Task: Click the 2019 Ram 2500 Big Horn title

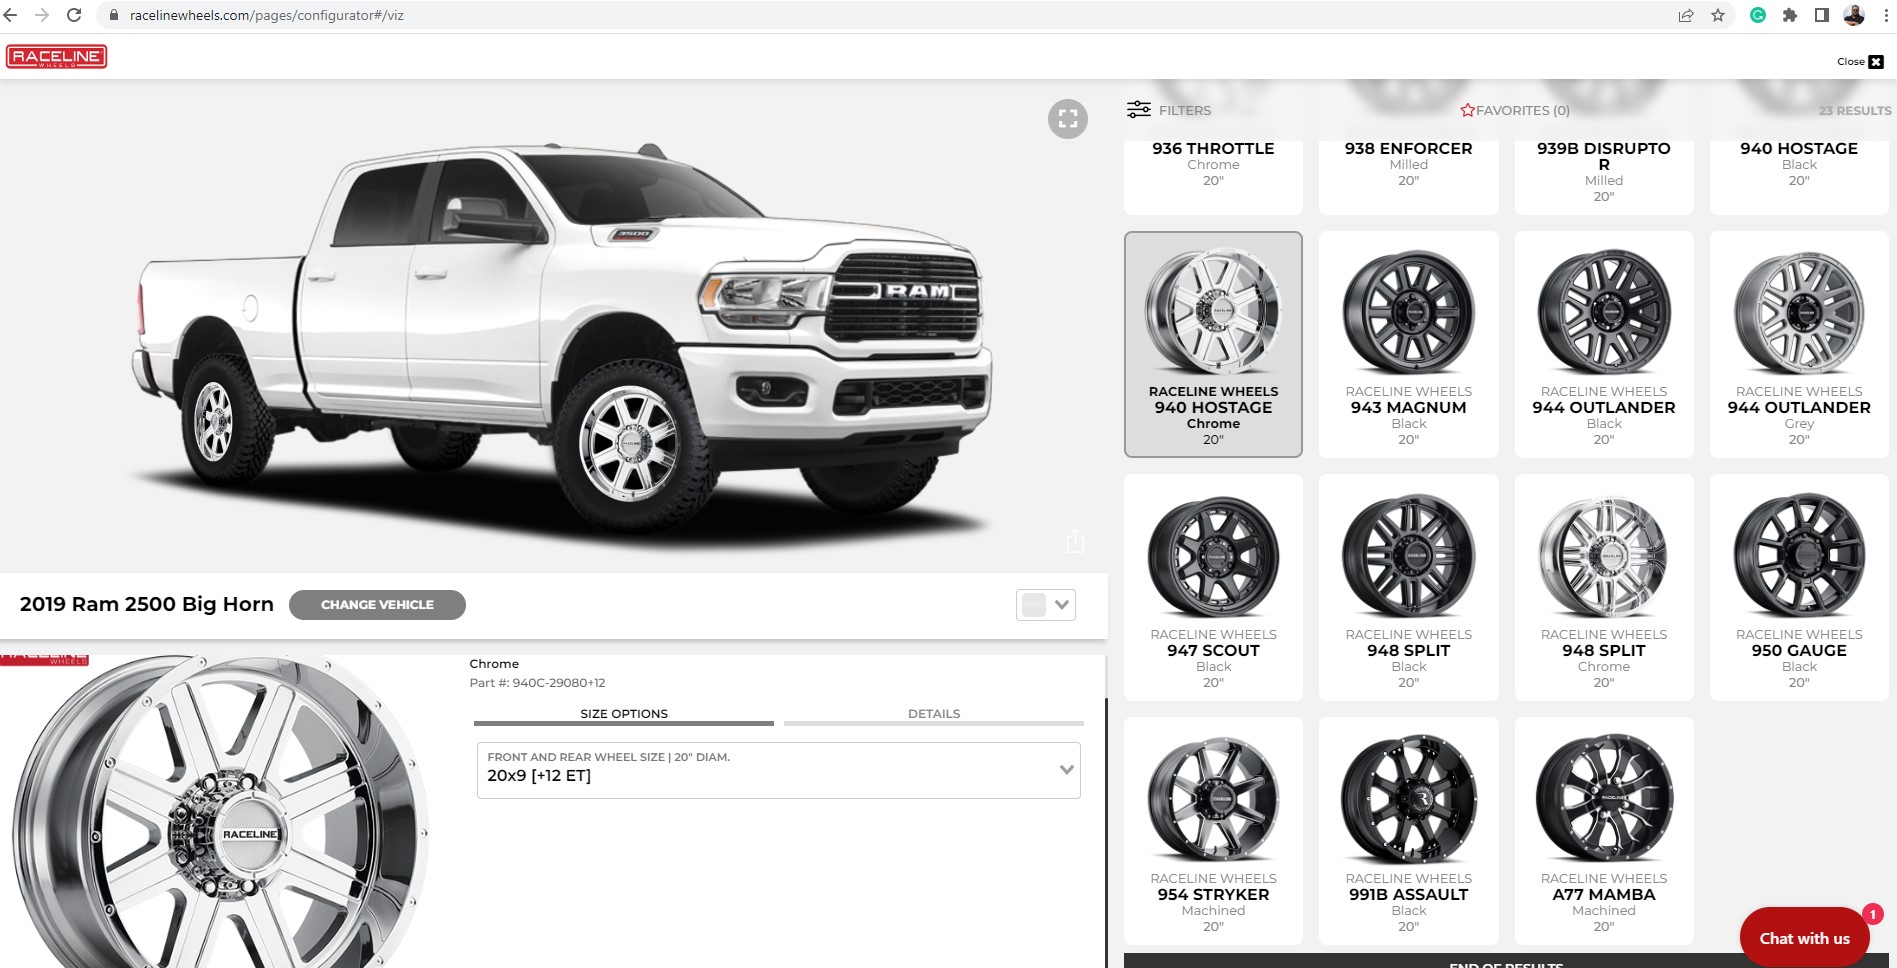Action: point(147,604)
